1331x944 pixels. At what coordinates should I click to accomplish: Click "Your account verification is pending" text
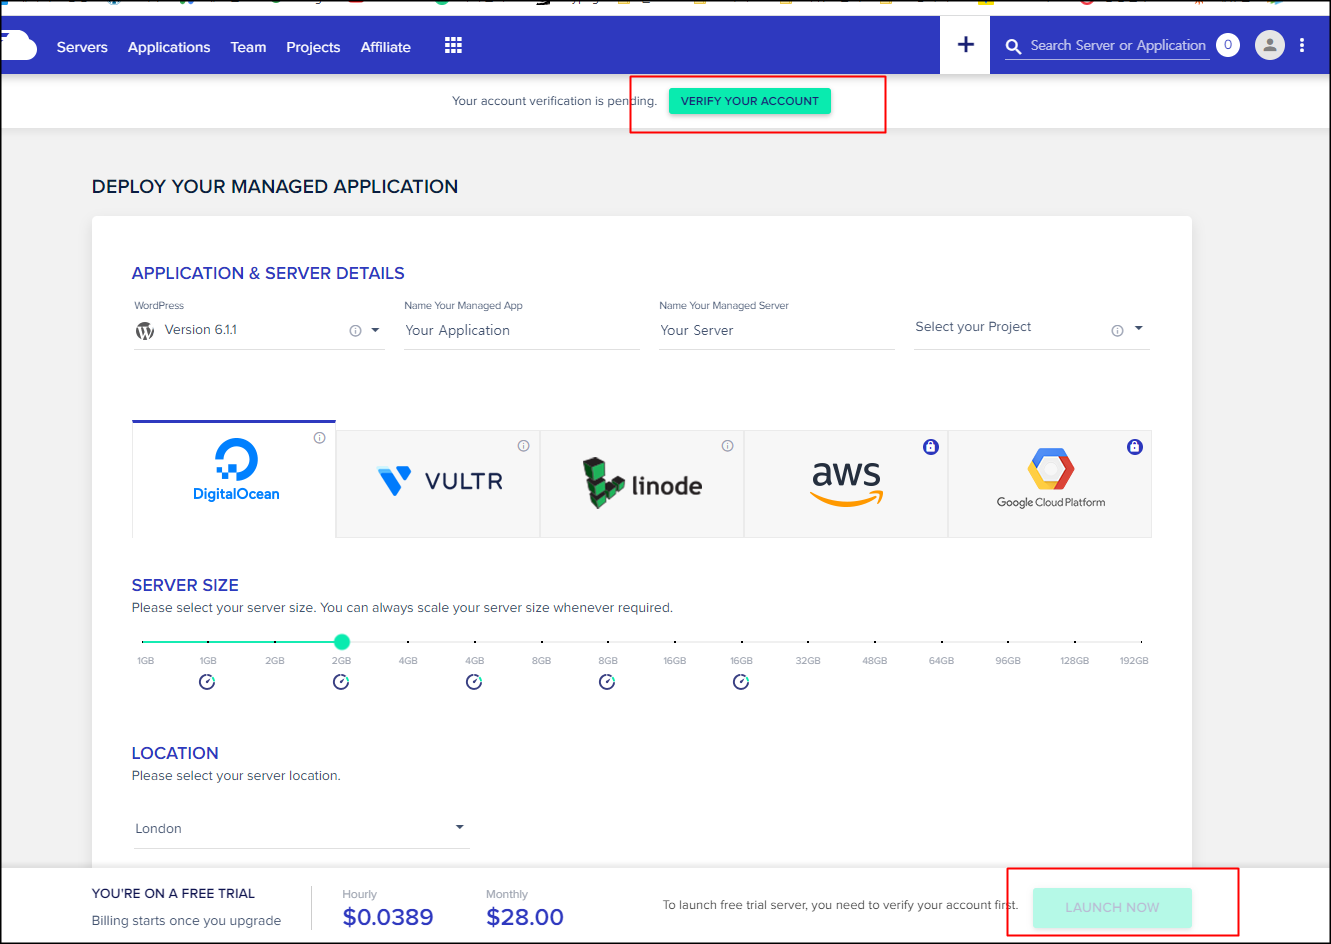pyautogui.click(x=554, y=101)
